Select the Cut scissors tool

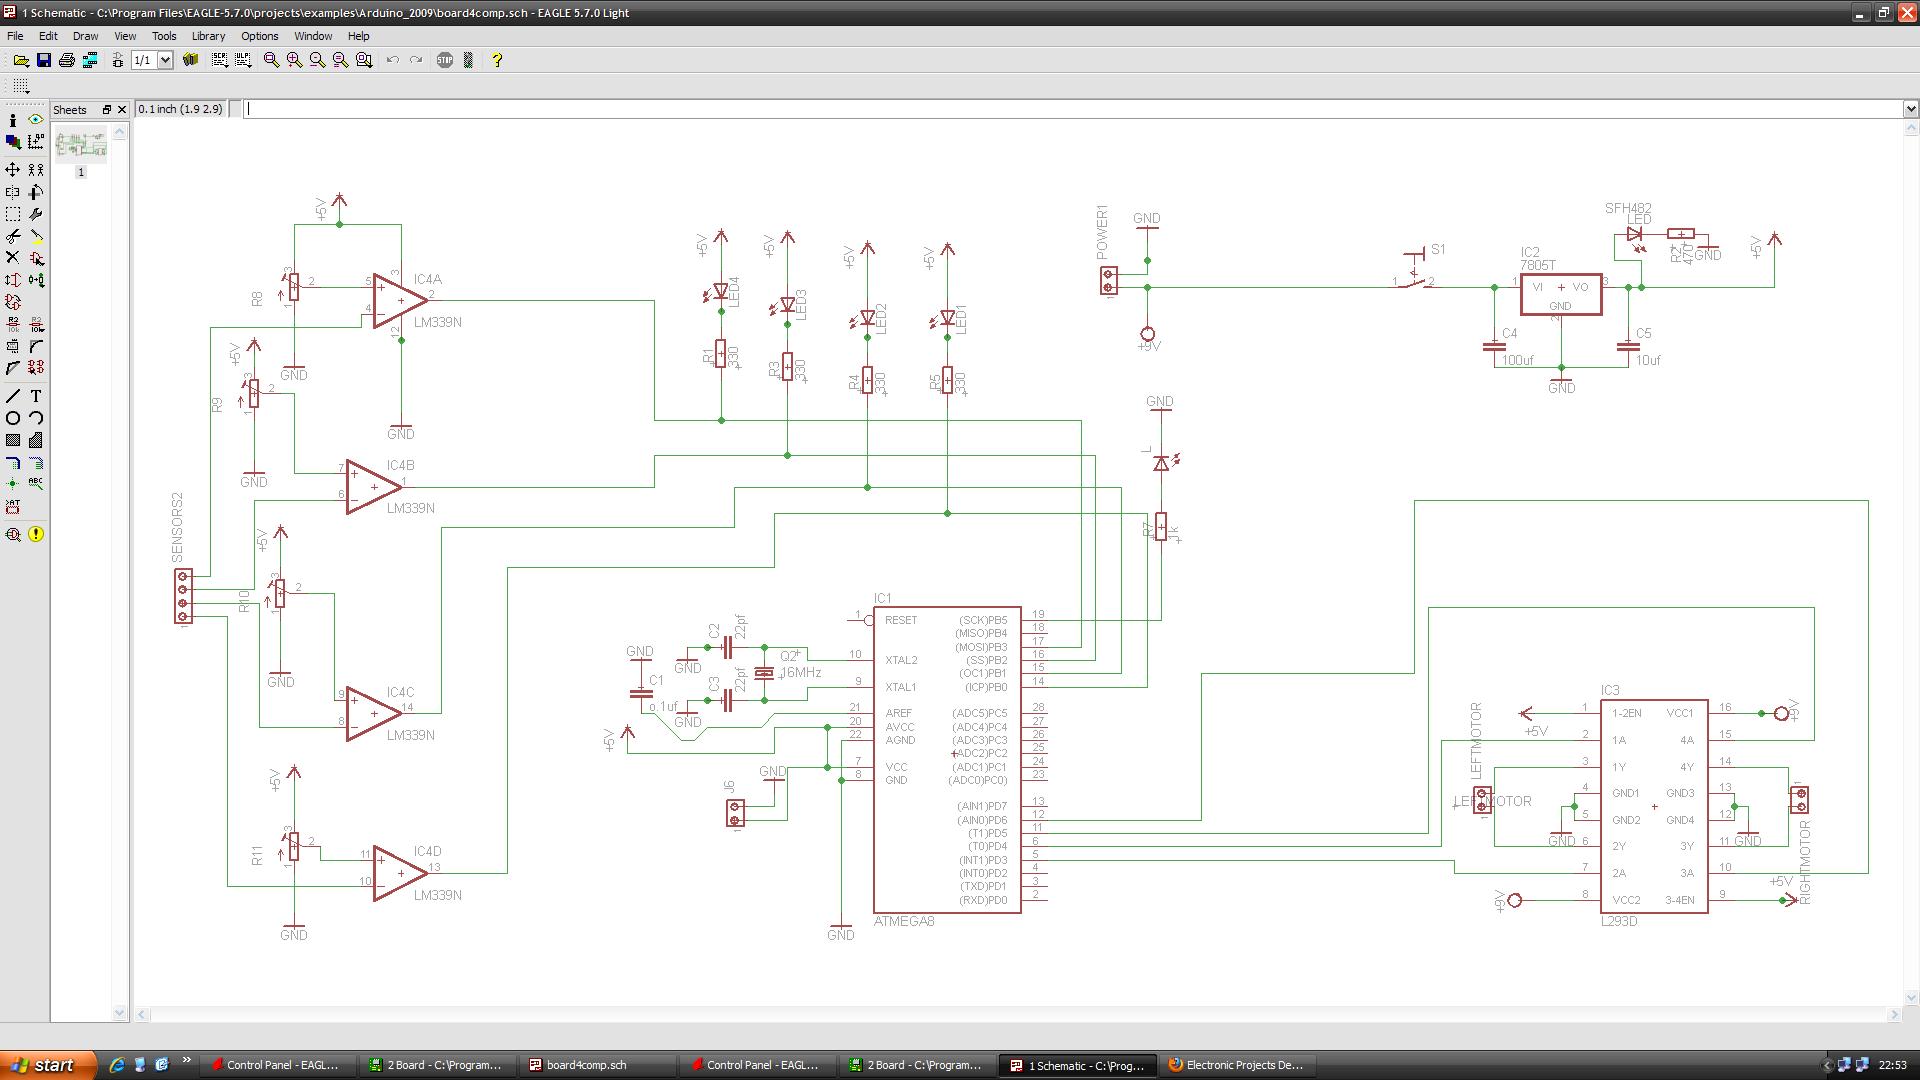(x=13, y=236)
